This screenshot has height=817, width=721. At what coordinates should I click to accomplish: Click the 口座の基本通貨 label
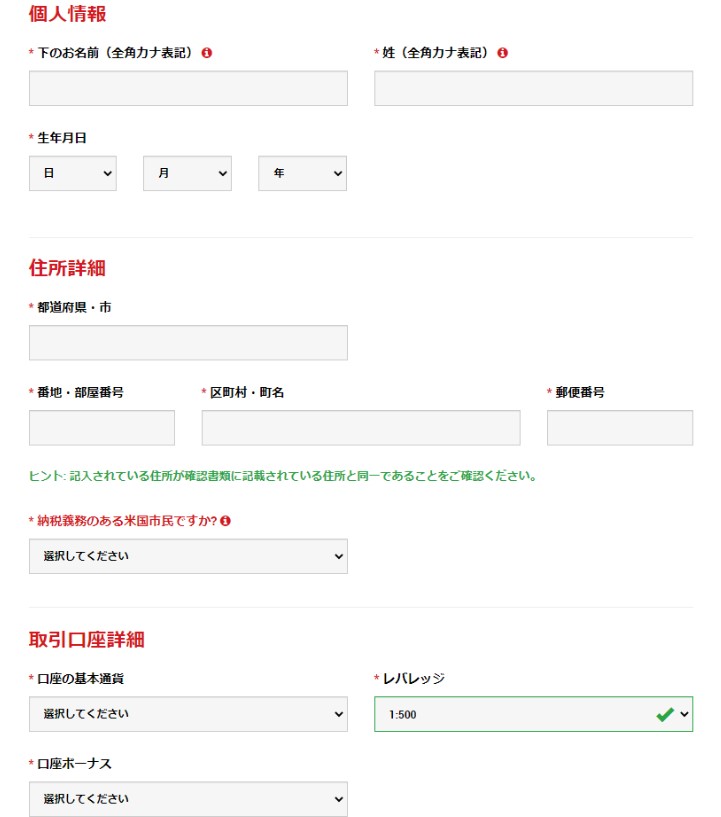(x=80, y=678)
